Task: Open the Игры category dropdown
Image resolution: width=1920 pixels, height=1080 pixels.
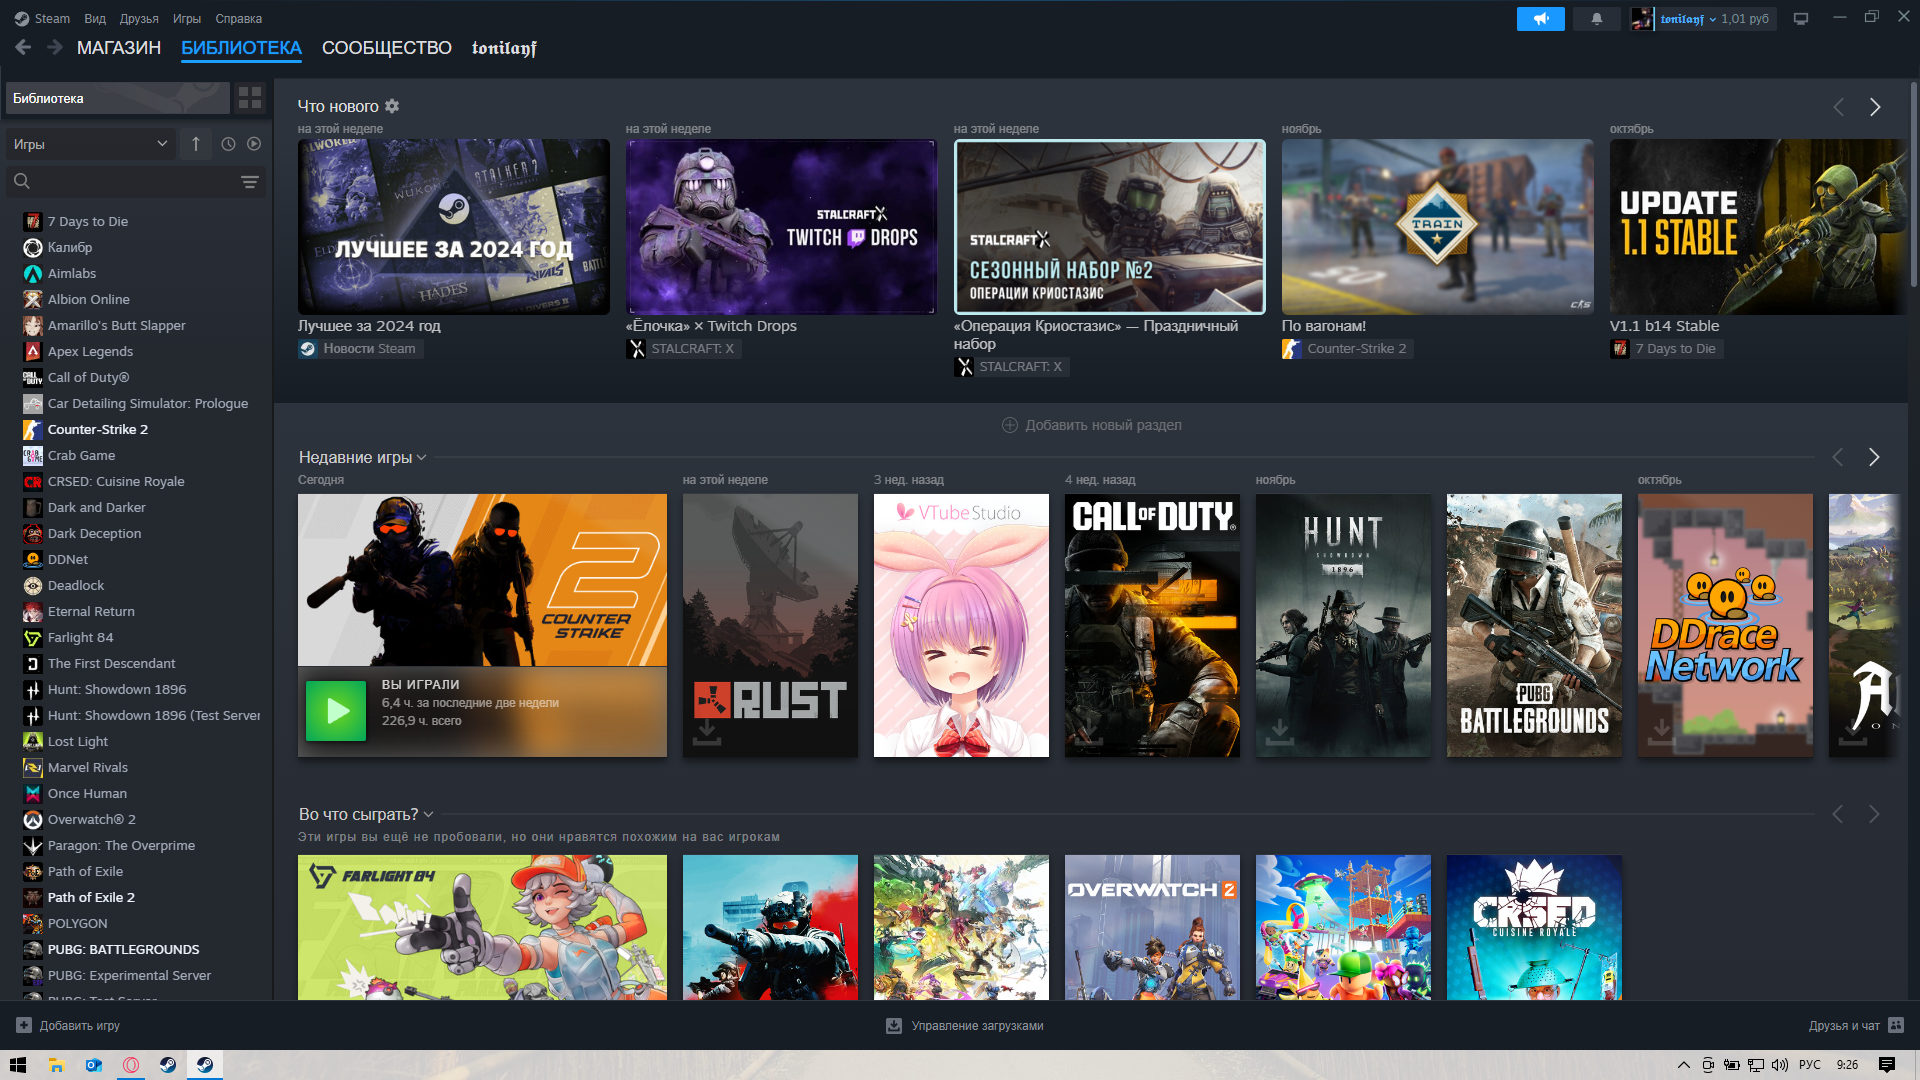Action: coord(91,144)
